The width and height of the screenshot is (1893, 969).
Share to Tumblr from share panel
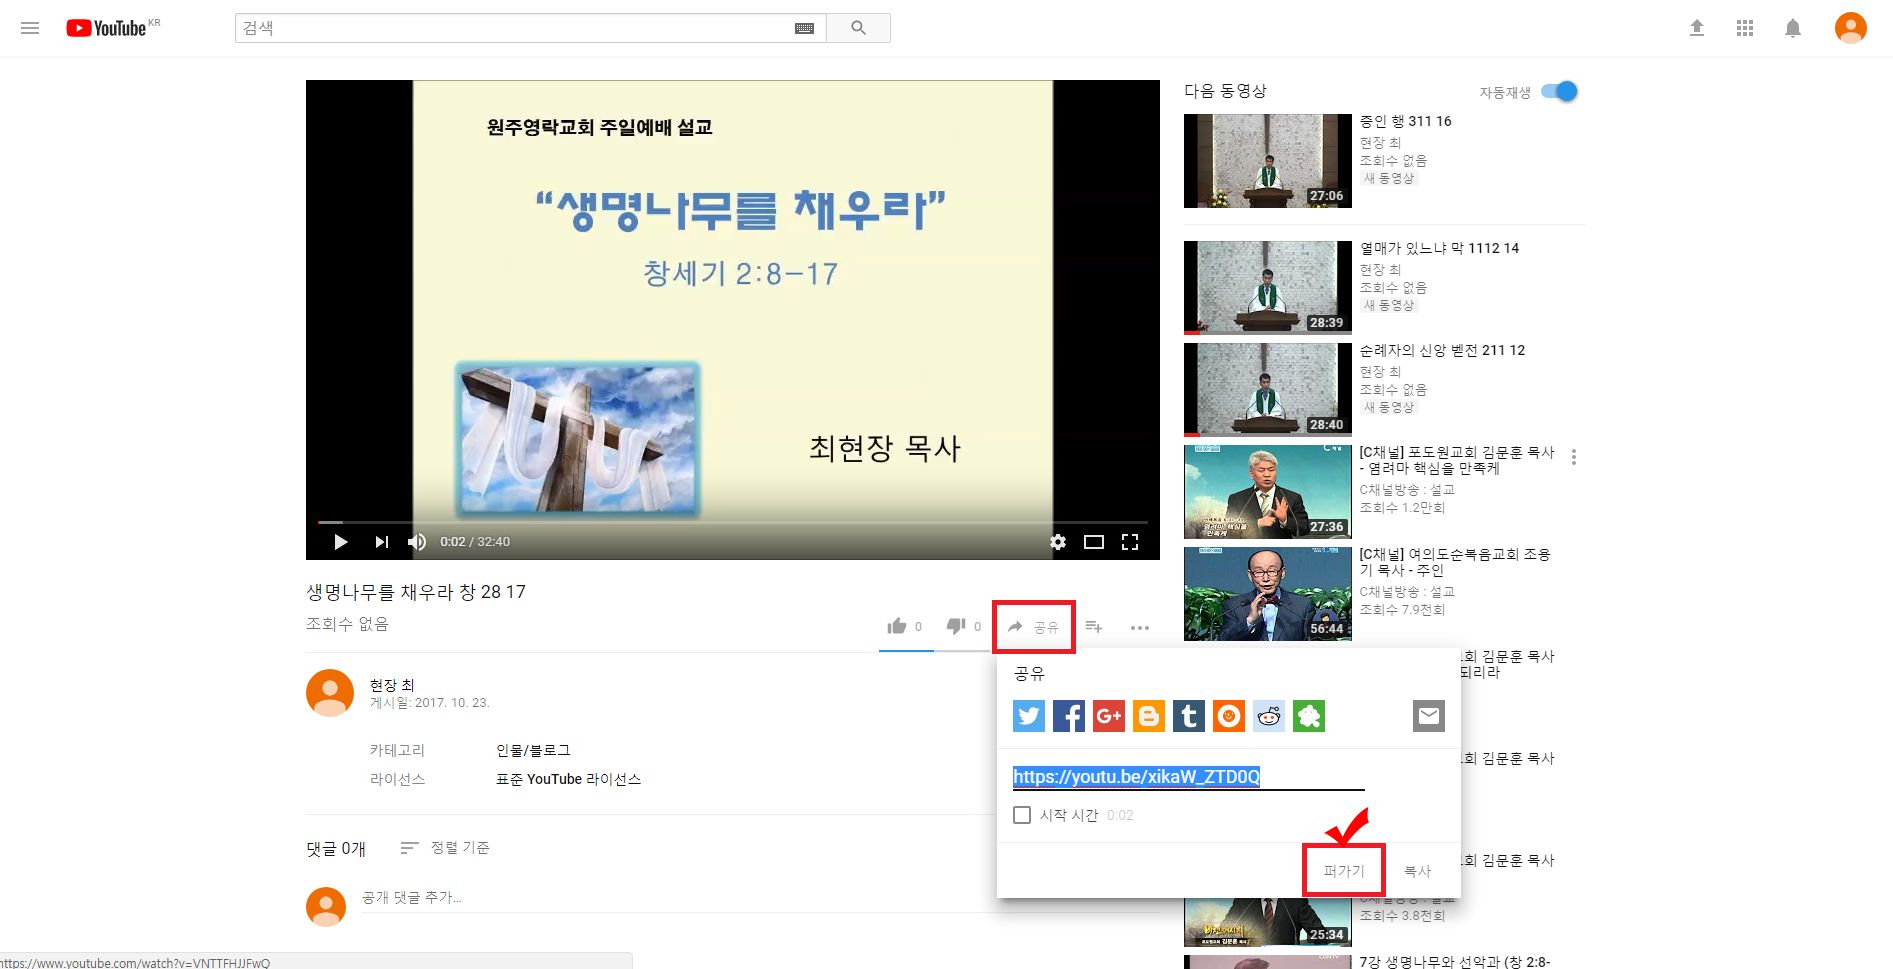(x=1188, y=716)
